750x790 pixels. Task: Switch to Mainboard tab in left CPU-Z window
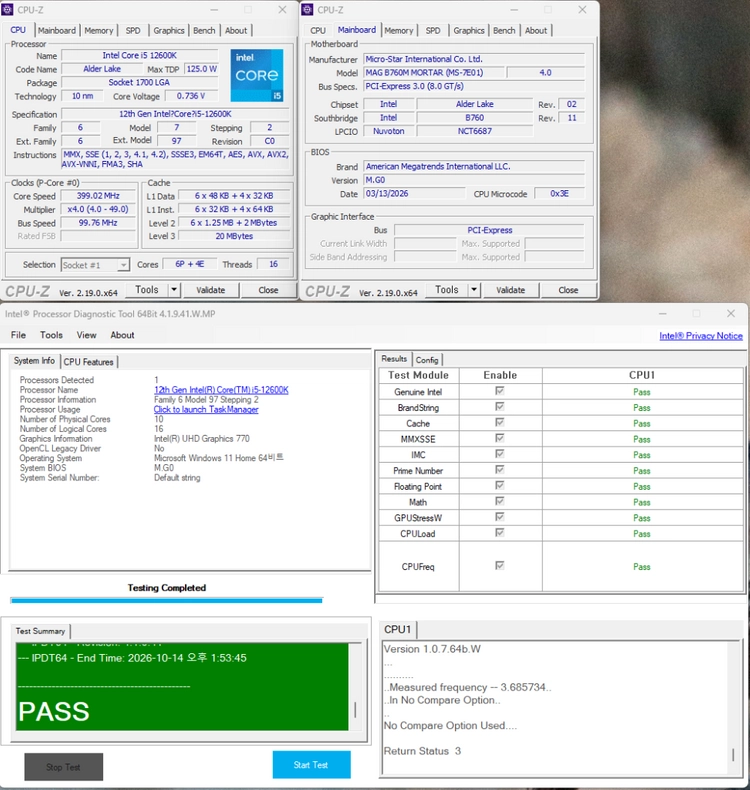(x=57, y=31)
